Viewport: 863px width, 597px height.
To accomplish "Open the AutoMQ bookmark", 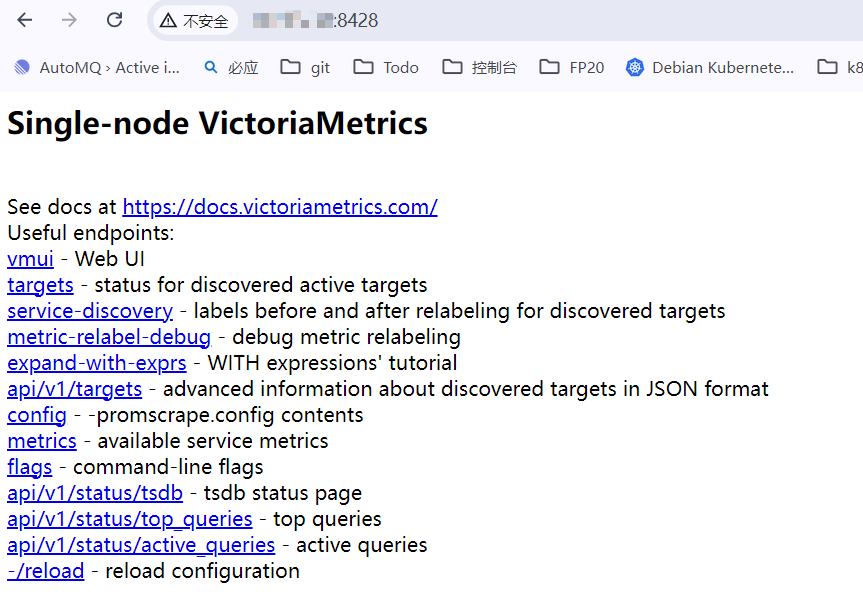I will tap(97, 67).
